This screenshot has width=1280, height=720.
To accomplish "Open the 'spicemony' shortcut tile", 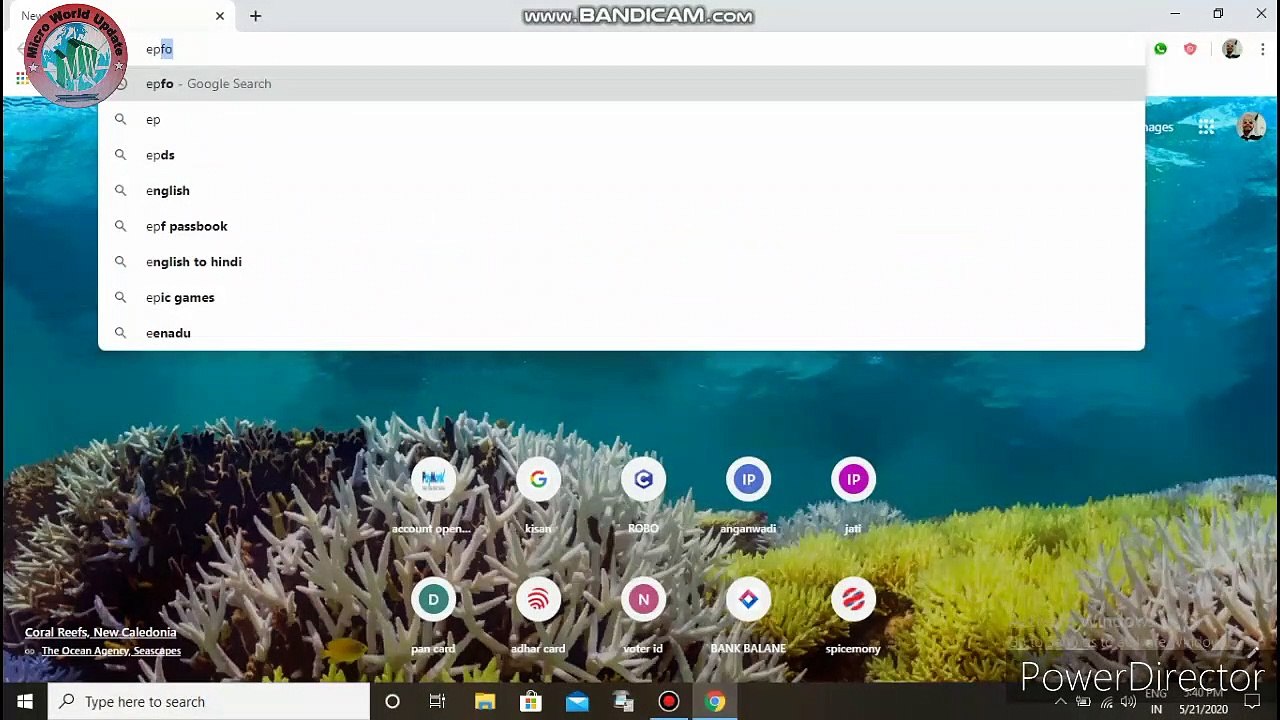I will [853, 615].
